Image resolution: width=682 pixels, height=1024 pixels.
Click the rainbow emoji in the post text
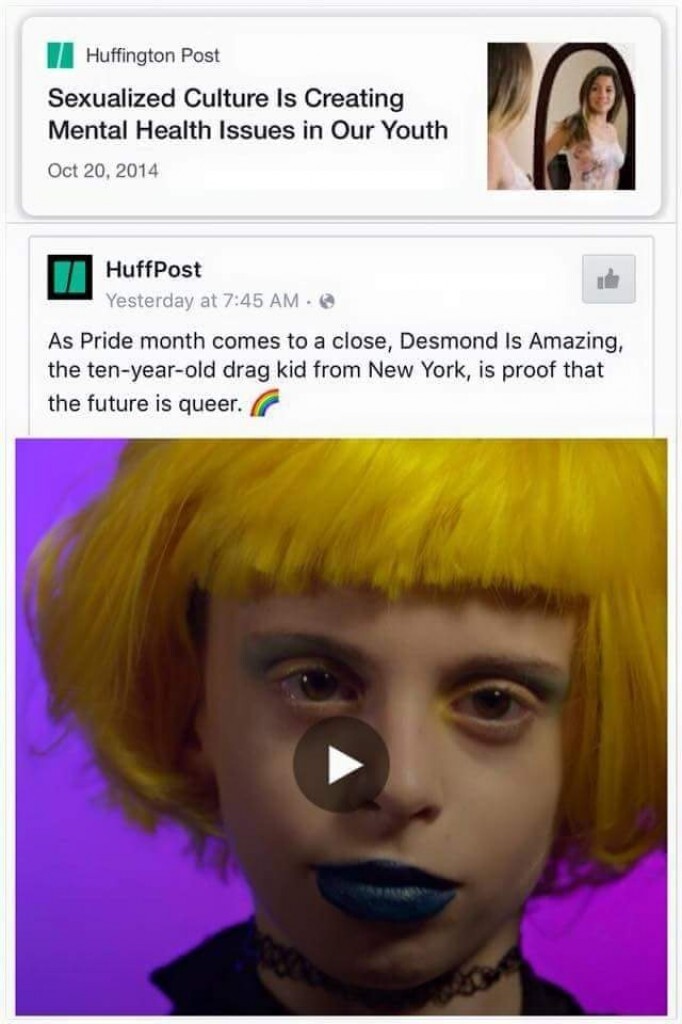coord(265,402)
